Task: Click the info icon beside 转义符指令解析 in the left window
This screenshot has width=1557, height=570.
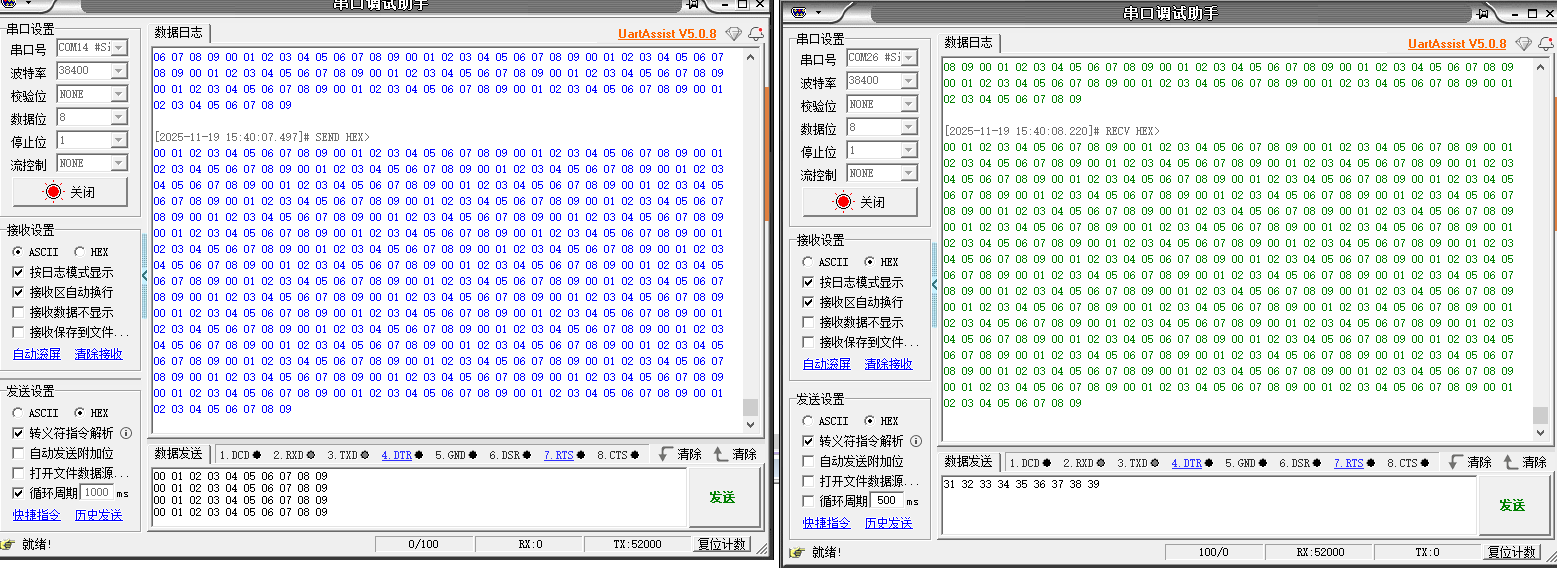Action: click(126, 433)
